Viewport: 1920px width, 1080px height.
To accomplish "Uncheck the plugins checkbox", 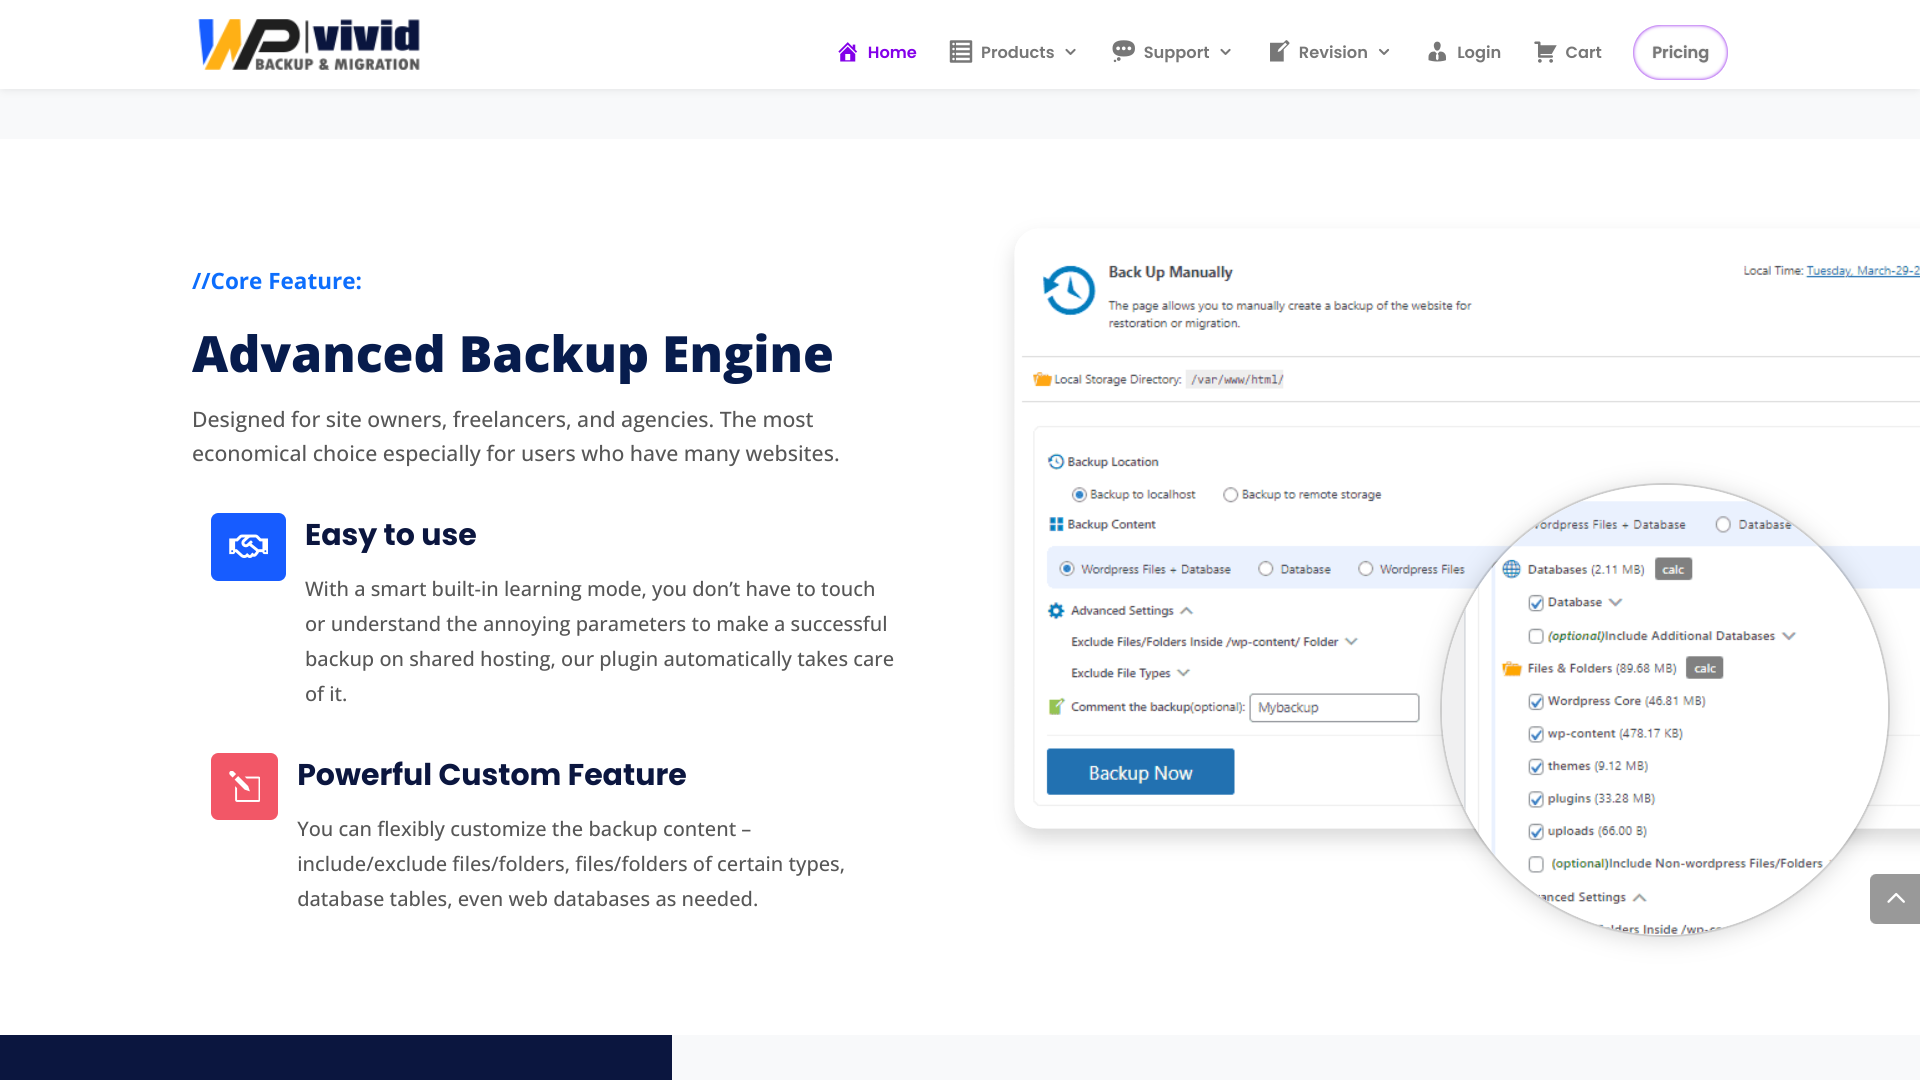I will pos(1537,799).
